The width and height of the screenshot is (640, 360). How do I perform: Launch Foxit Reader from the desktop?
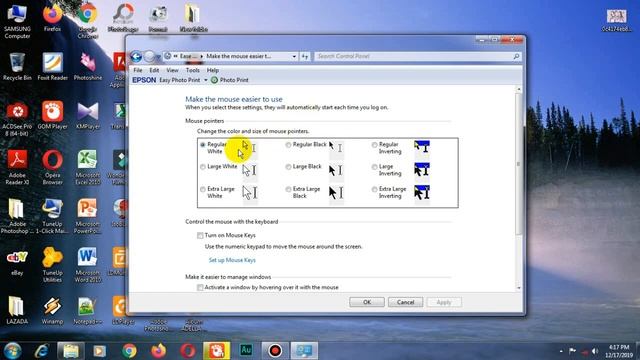coord(53,66)
